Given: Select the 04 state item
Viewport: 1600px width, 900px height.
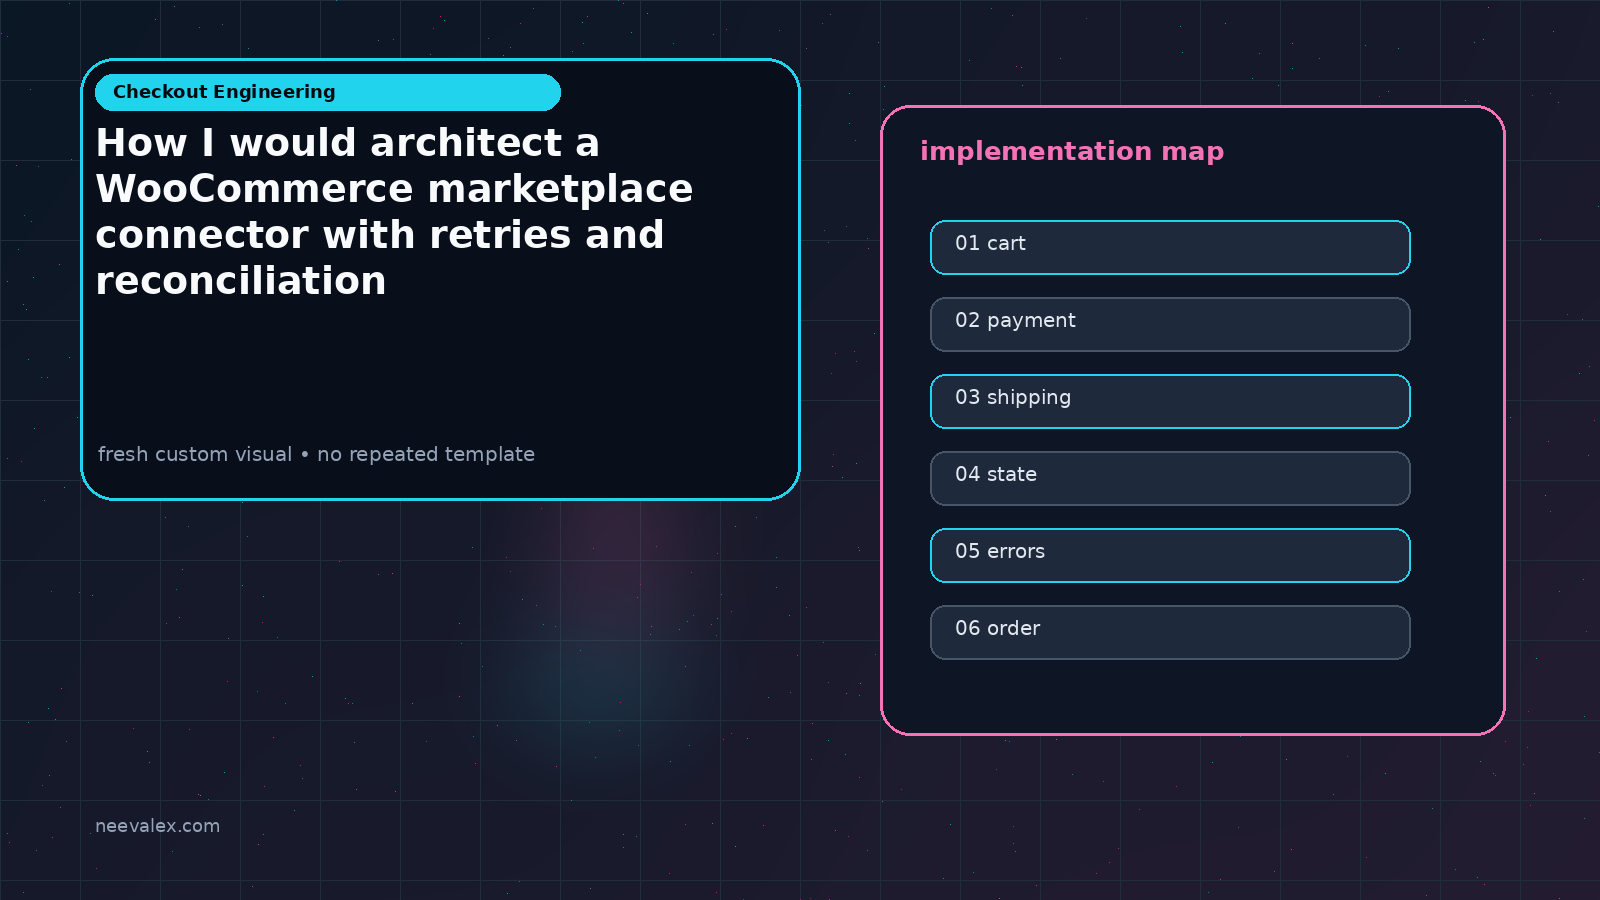Looking at the screenshot, I should 1170,478.
